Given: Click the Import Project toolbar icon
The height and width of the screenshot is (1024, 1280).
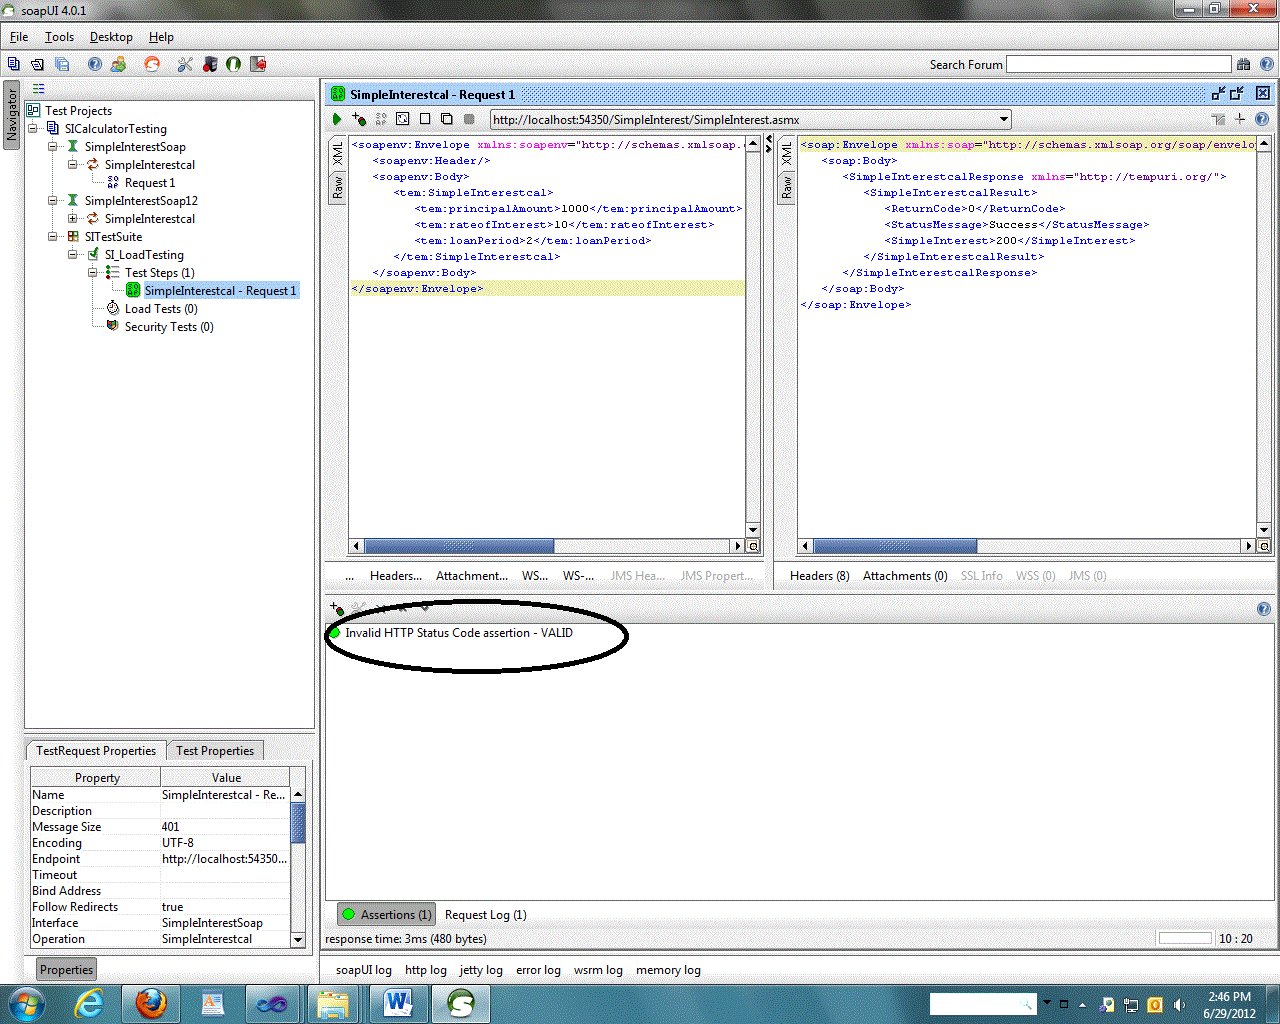Looking at the screenshot, I should point(38,64).
